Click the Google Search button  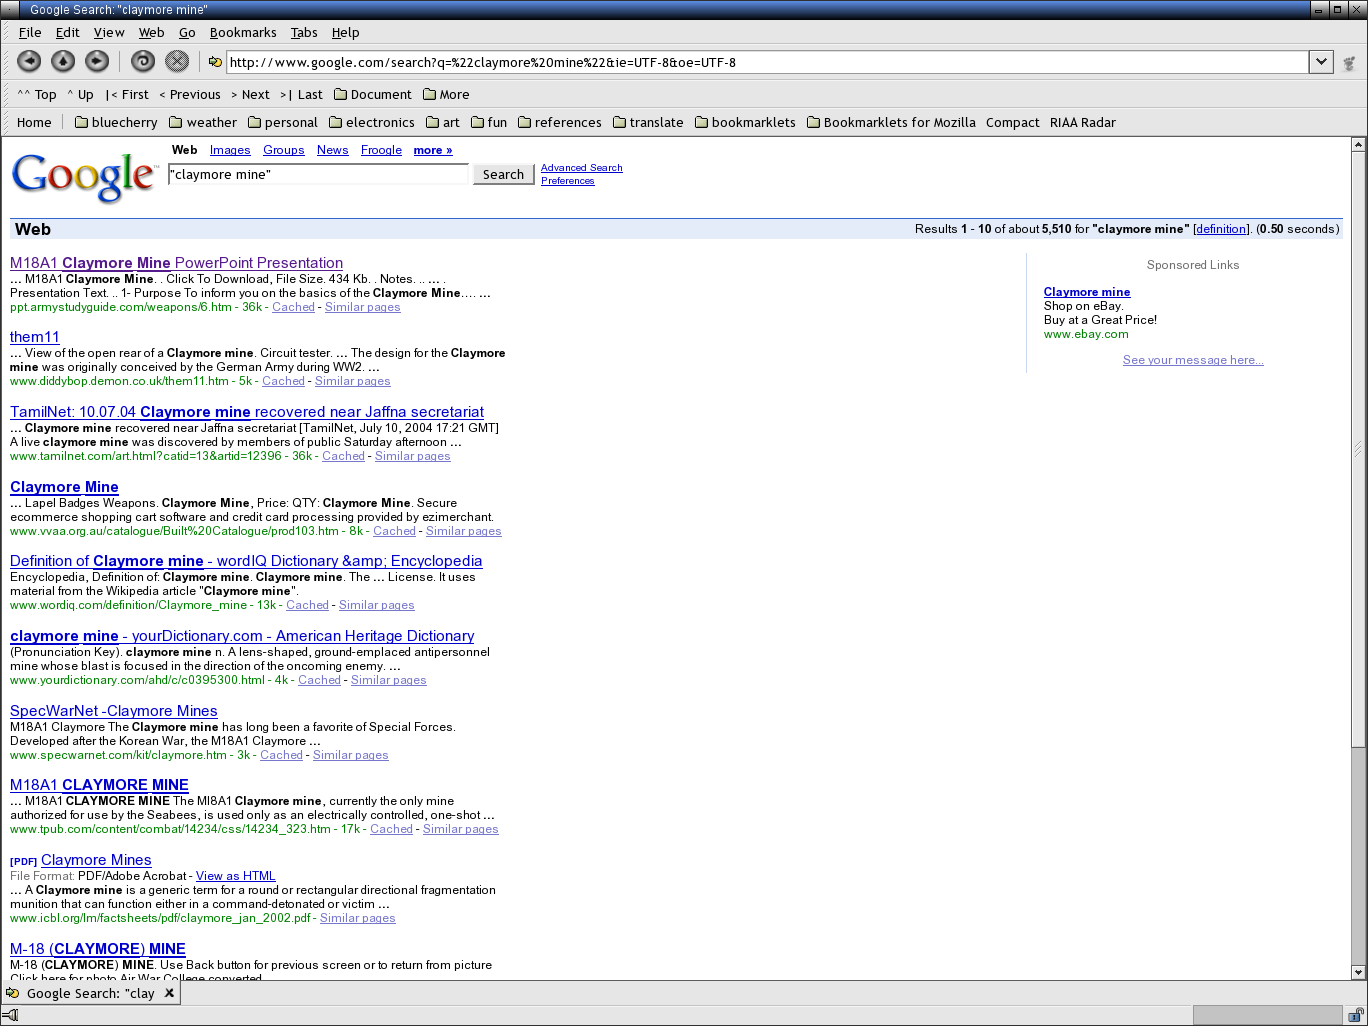click(x=503, y=174)
